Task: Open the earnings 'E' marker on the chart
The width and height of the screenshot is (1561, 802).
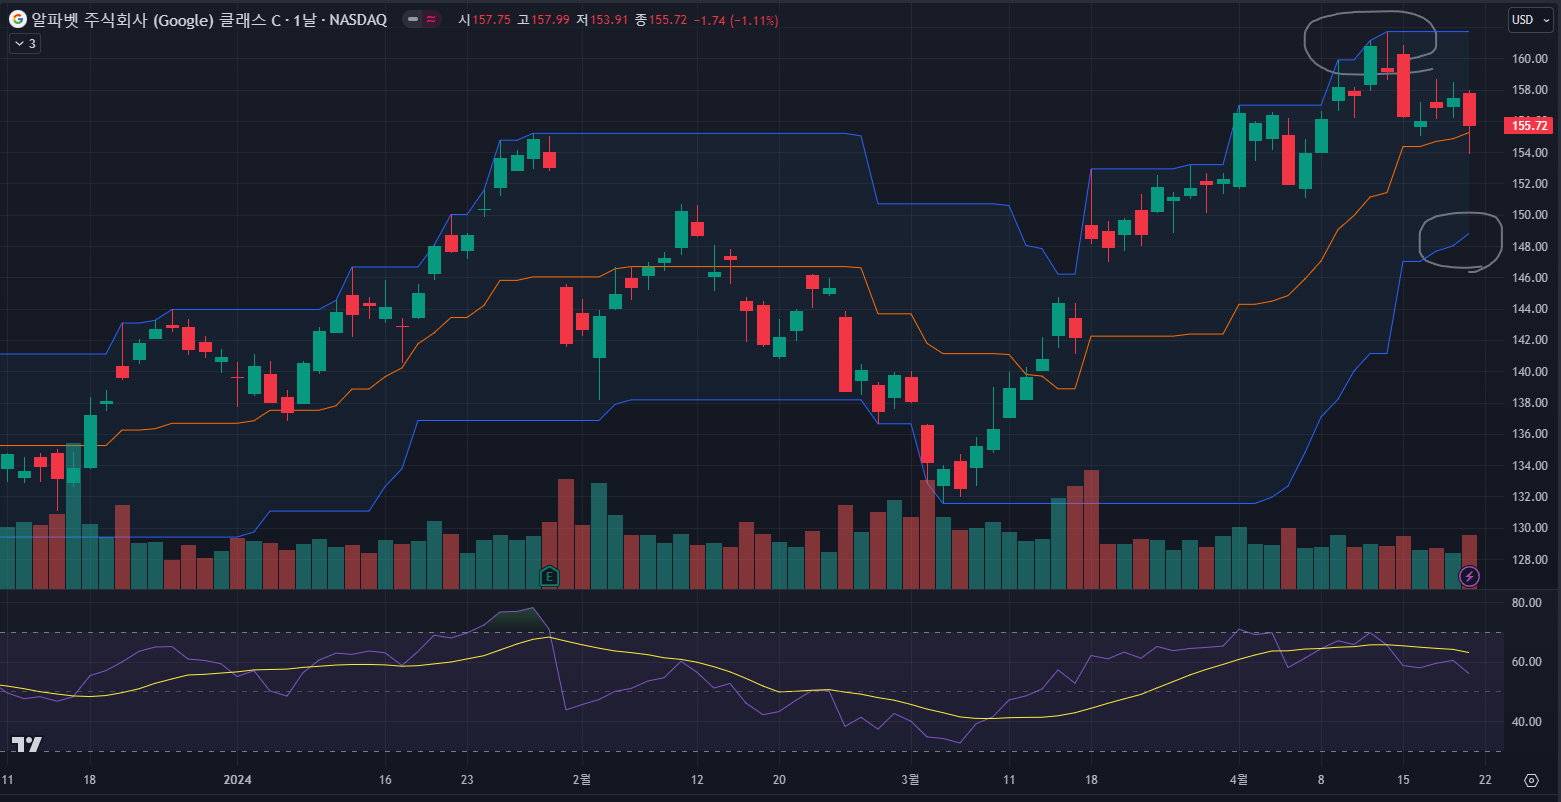Action: pyautogui.click(x=548, y=575)
